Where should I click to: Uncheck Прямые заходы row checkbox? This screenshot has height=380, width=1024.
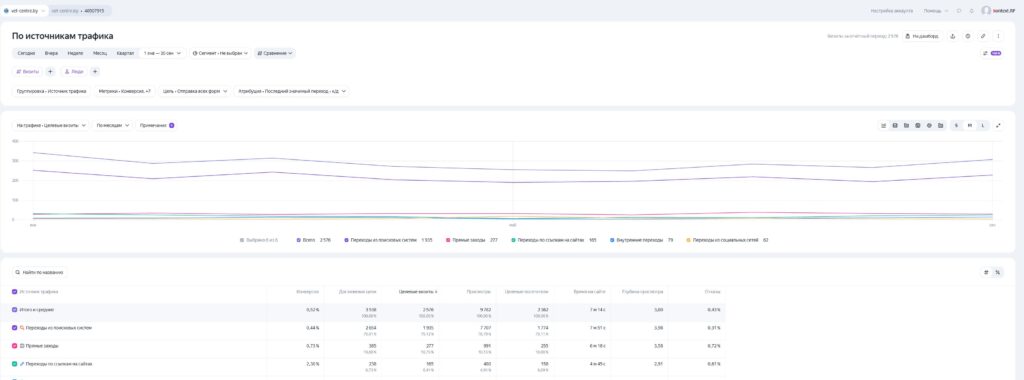(x=15, y=345)
